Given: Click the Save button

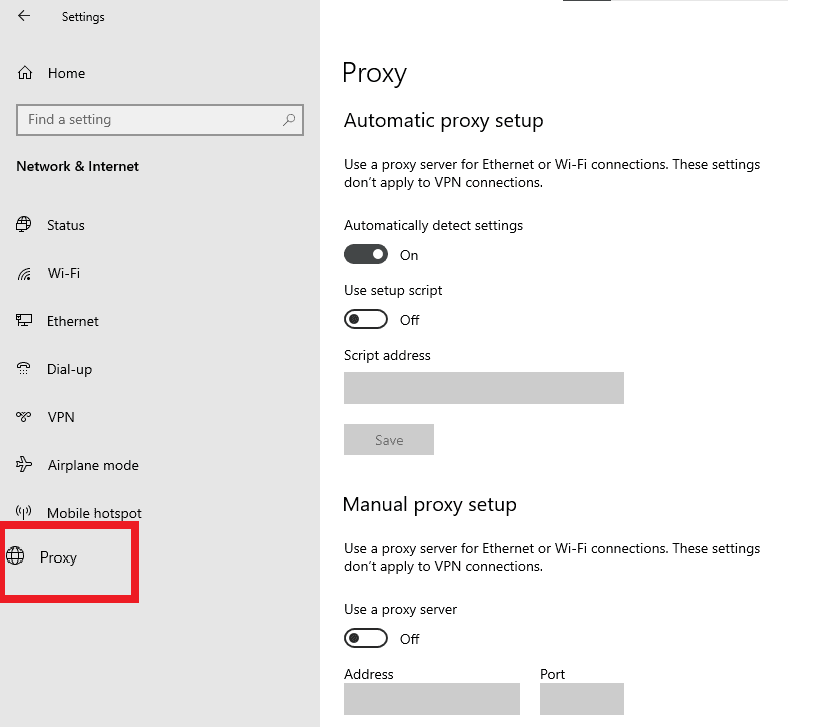Looking at the screenshot, I should point(389,440).
